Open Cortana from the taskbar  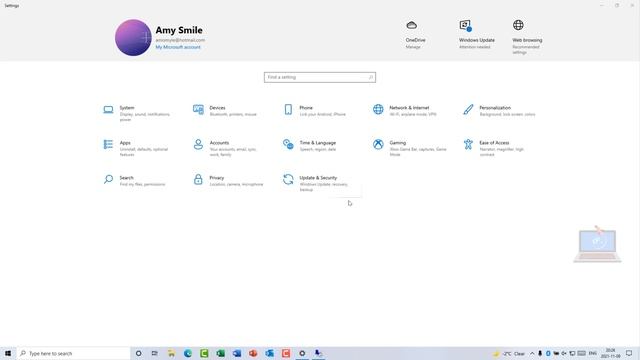(x=138, y=353)
